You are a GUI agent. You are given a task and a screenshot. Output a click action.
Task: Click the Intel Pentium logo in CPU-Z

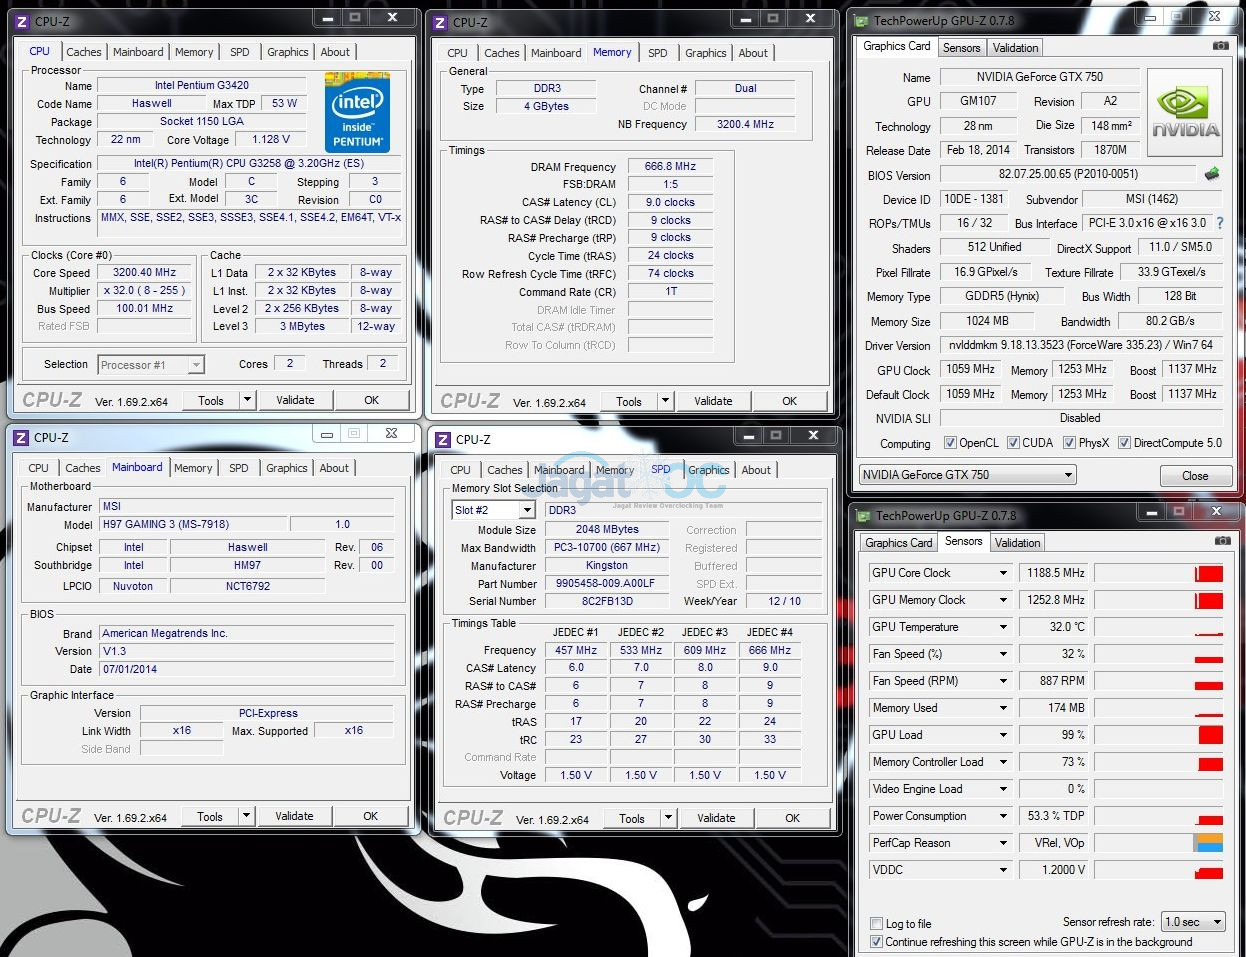coord(357,112)
